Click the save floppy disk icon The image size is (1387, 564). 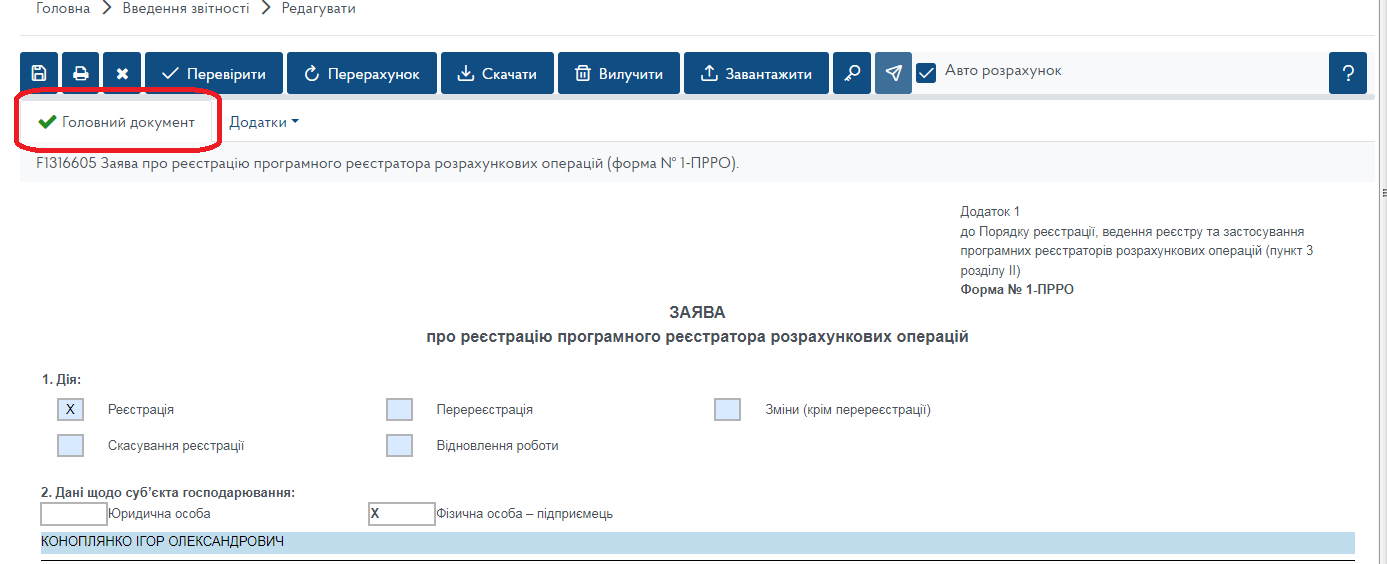click(x=39, y=73)
